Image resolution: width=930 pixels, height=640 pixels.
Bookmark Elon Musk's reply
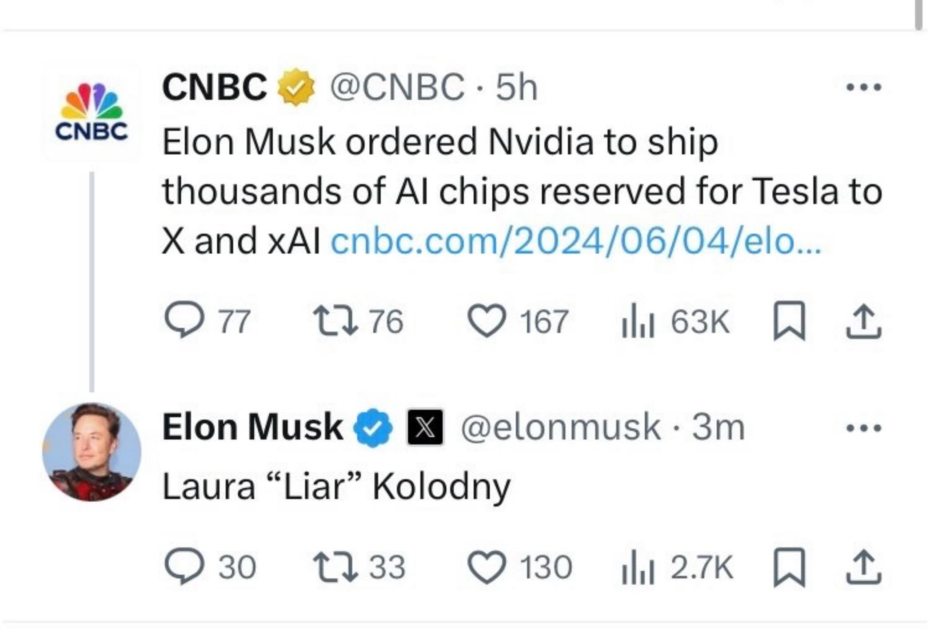(x=789, y=568)
